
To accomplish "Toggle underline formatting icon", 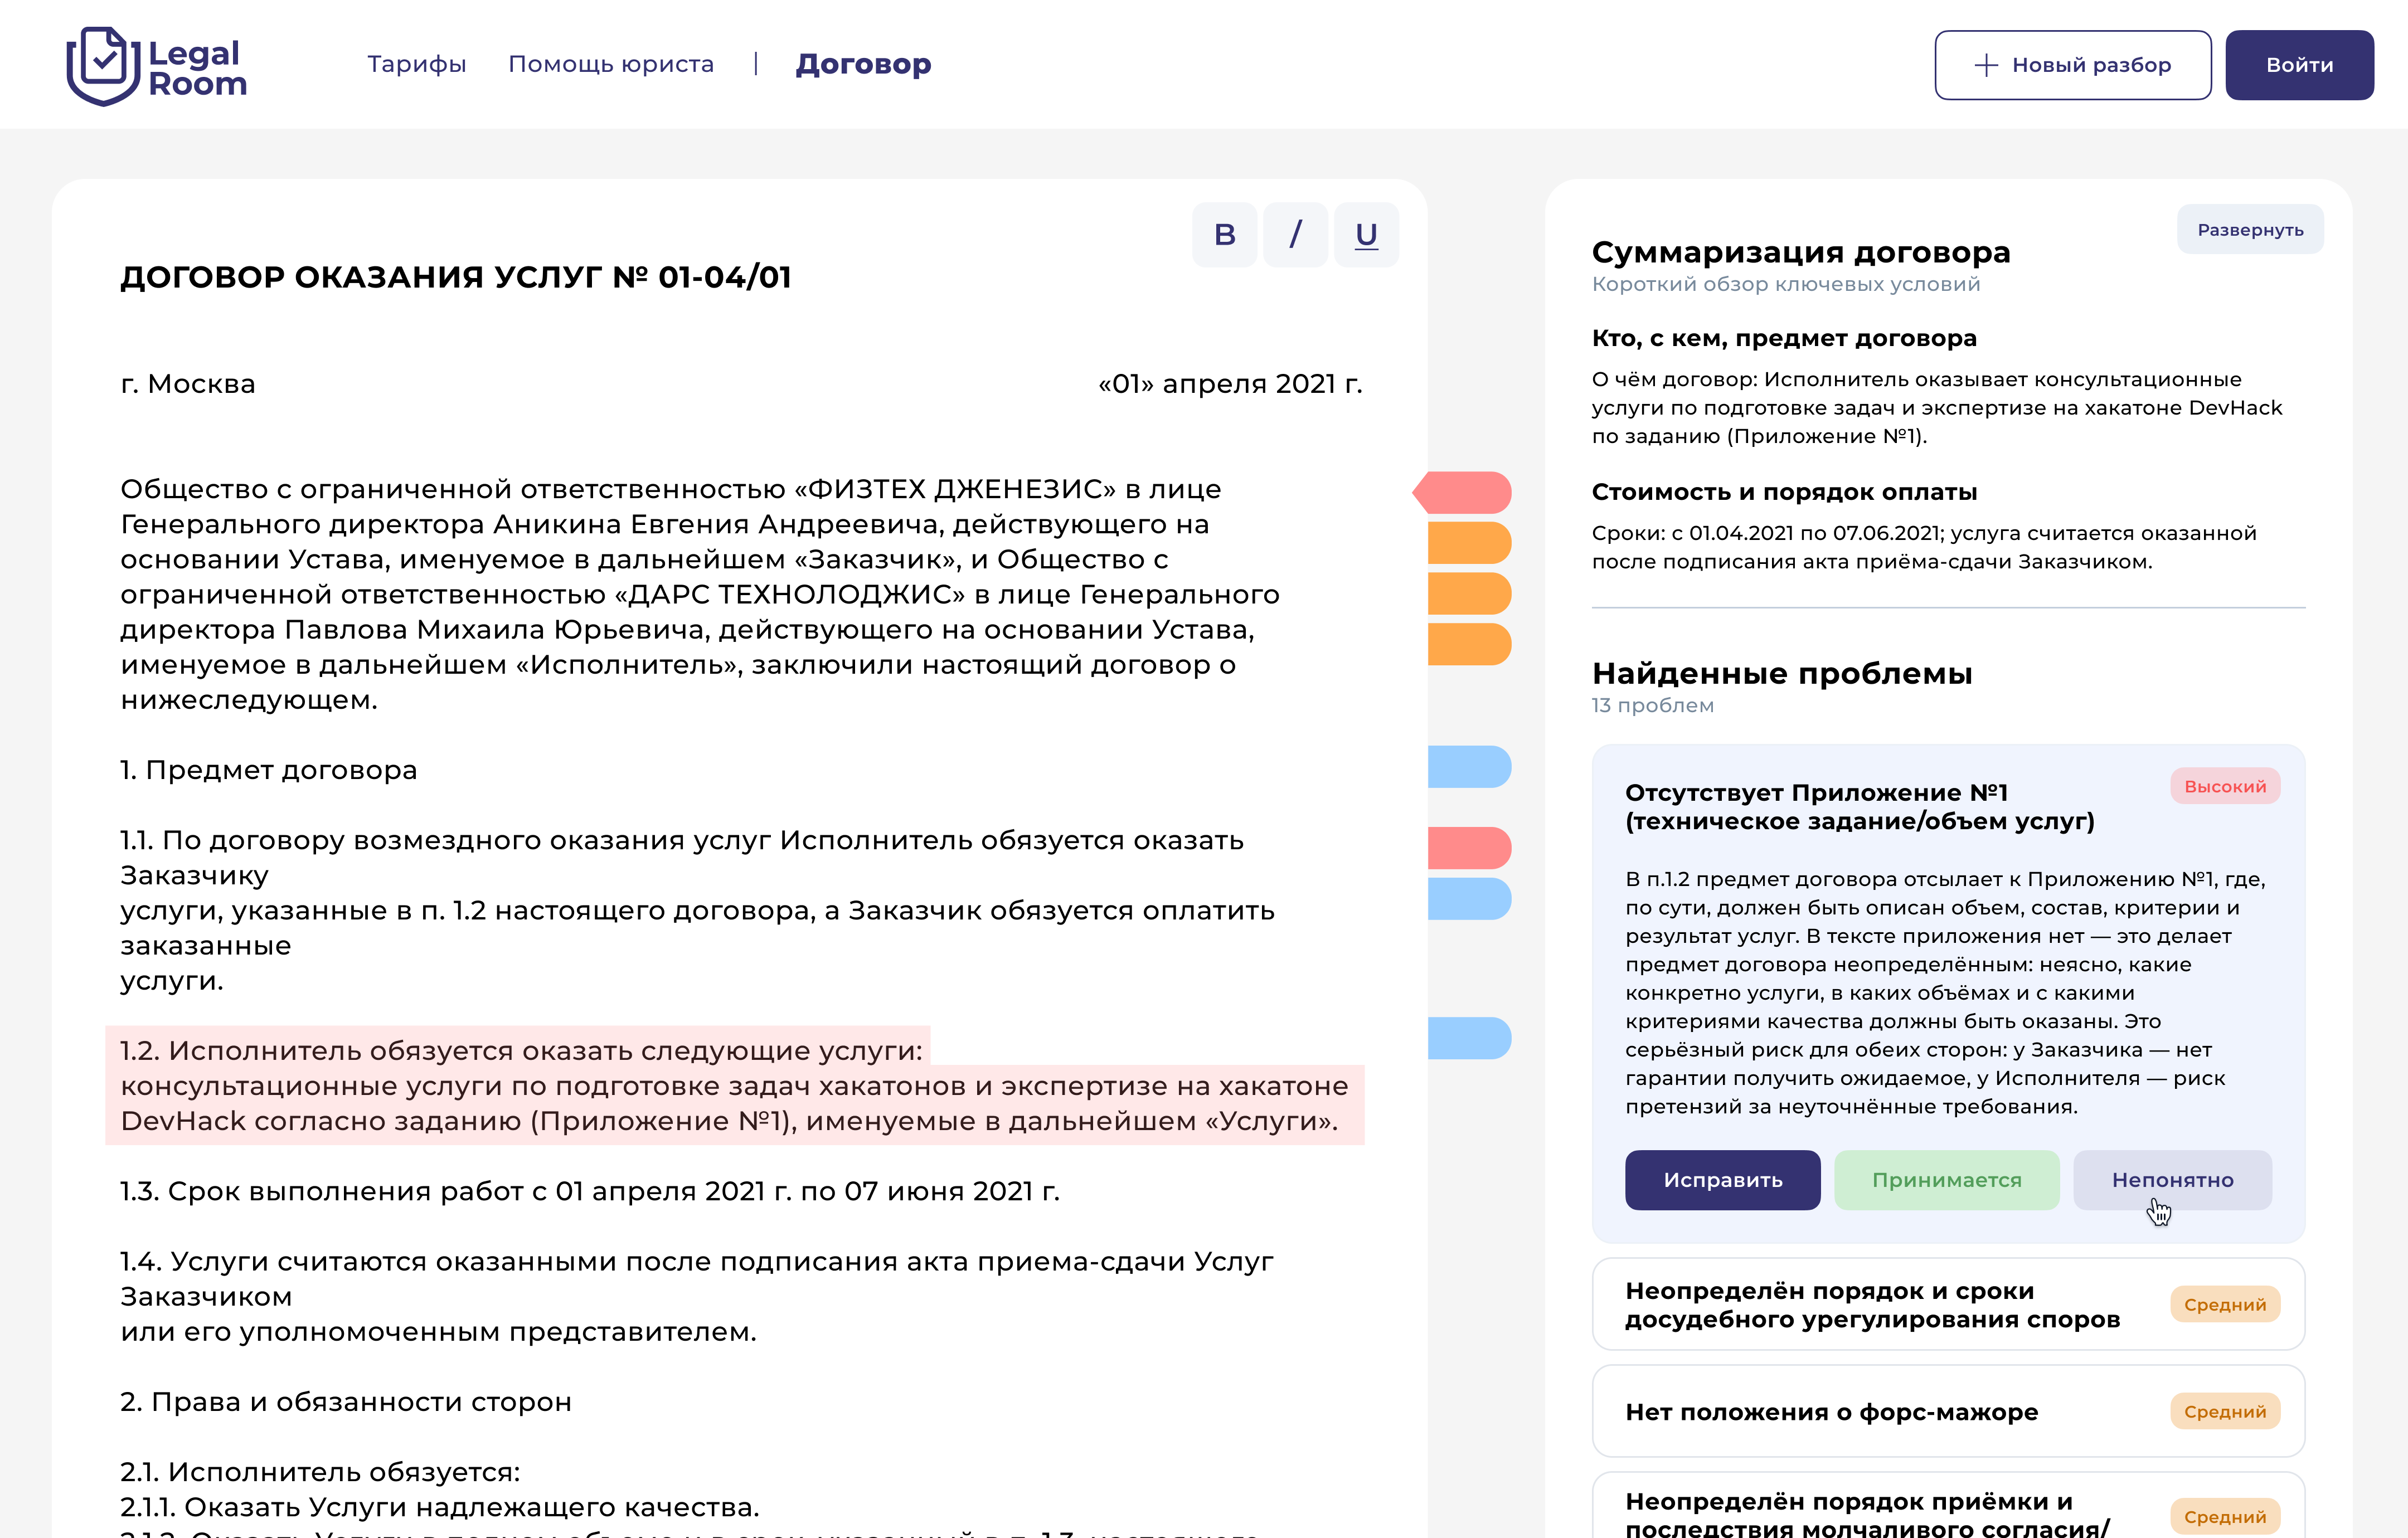I will (x=1366, y=234).
